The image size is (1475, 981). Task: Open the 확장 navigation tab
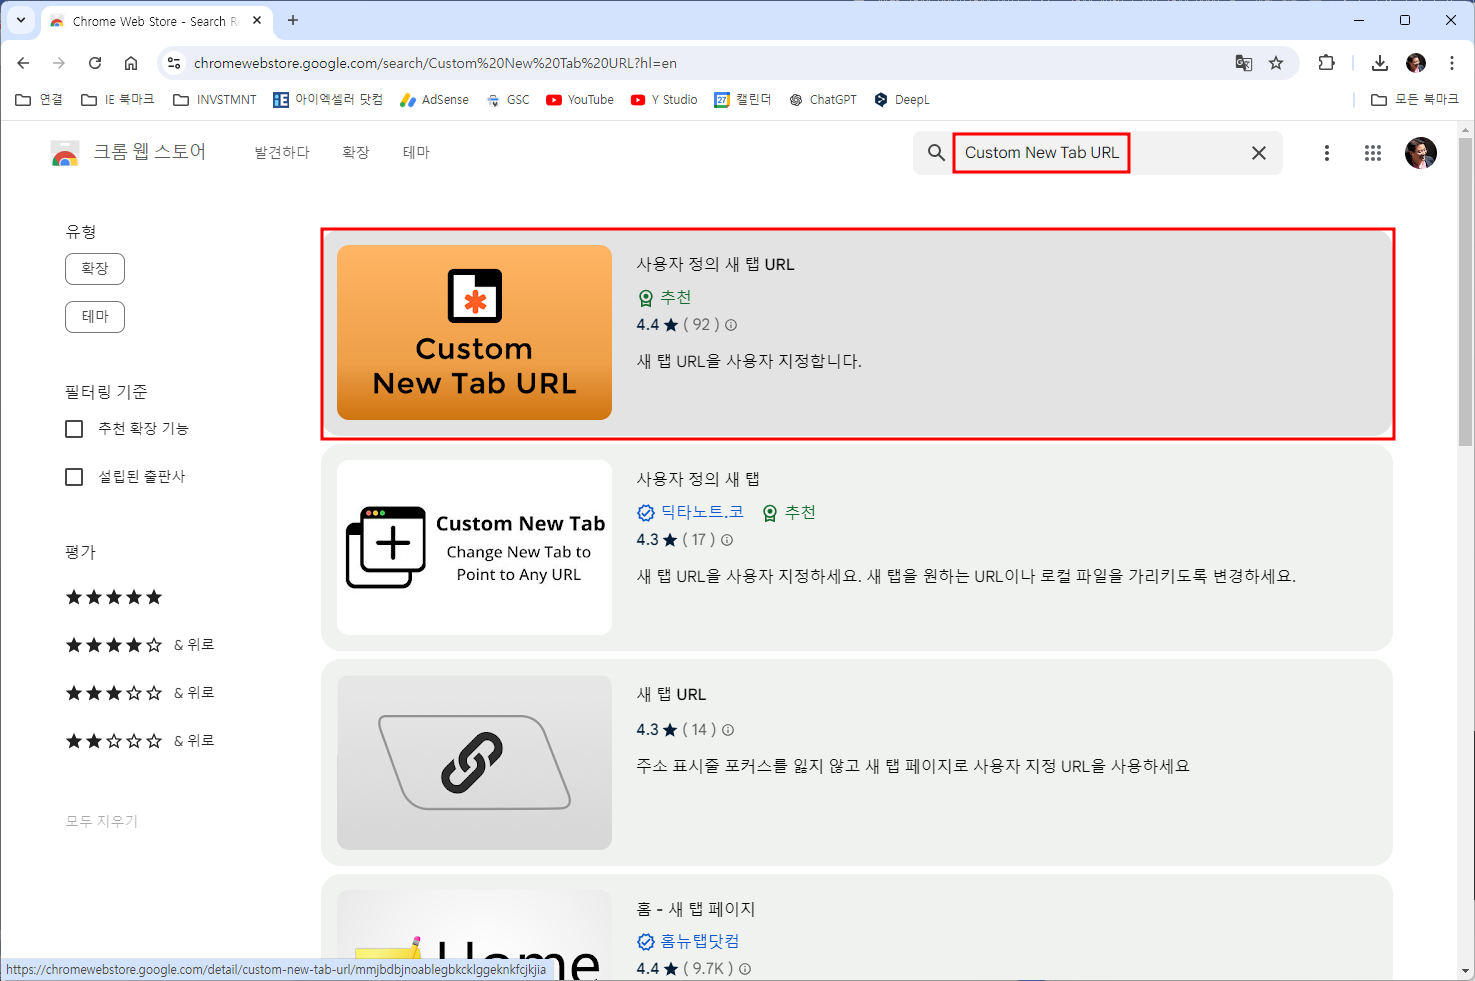[356, 153]
